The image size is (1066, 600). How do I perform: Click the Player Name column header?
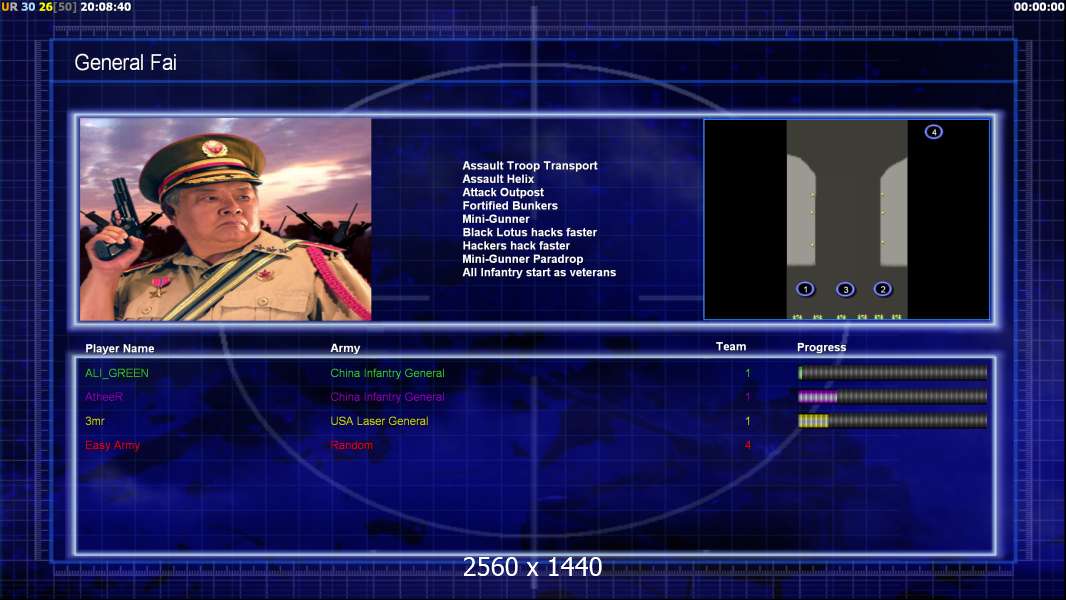click(120, 349)
